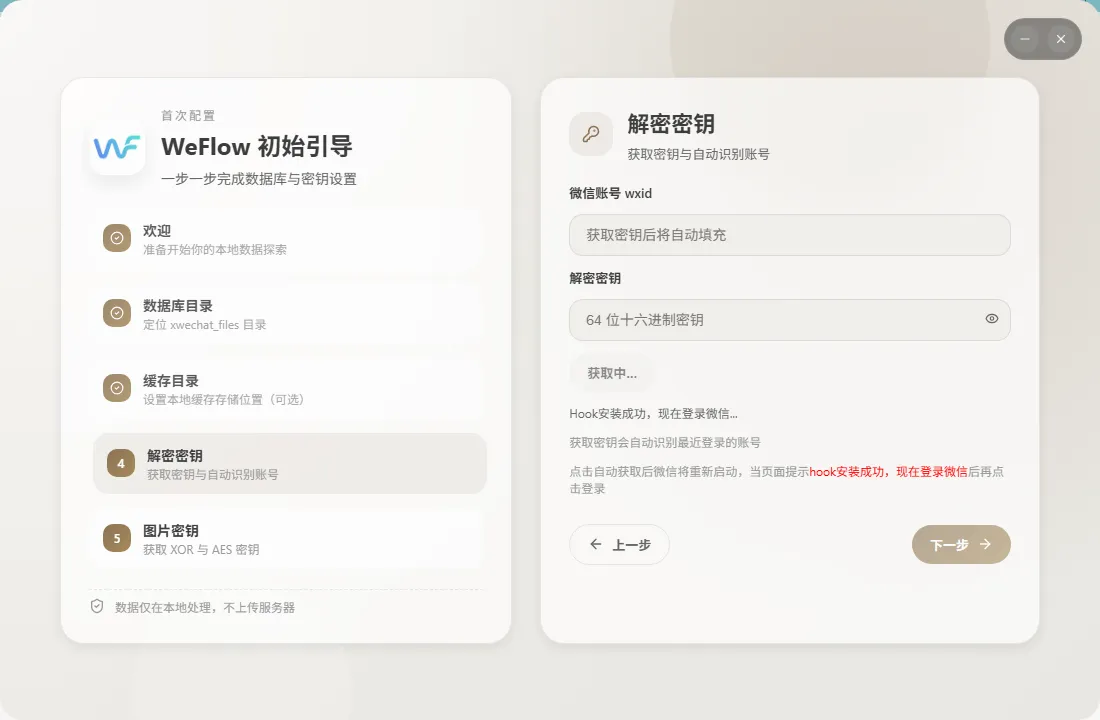
Task: Select the 缓存目录 step
Action: 287,389
